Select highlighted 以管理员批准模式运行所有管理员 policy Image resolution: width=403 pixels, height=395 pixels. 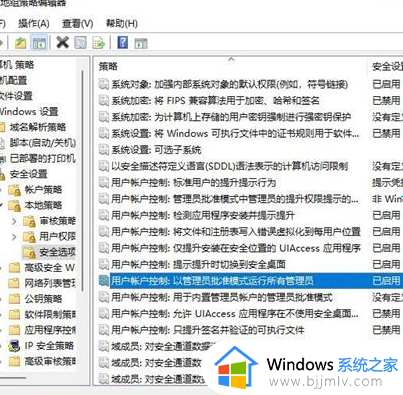tap(212, 281)
